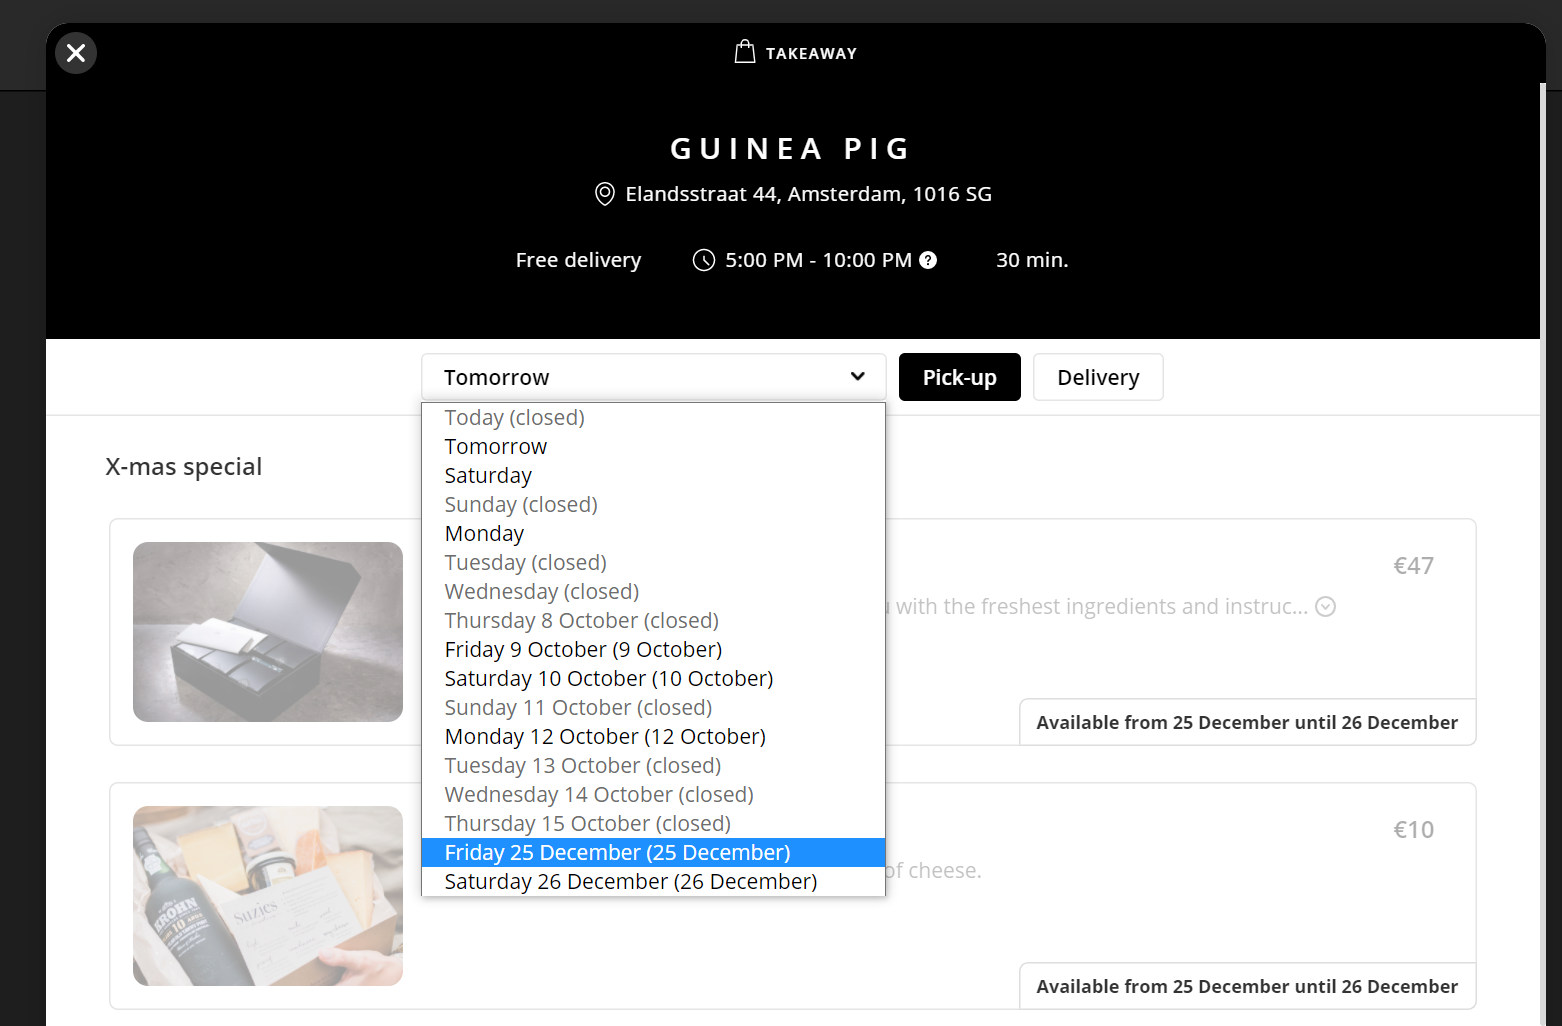The image size is (1562, 1026).
Task: Click the Elandsstraat 44 address text
Action: click(808, 194)
